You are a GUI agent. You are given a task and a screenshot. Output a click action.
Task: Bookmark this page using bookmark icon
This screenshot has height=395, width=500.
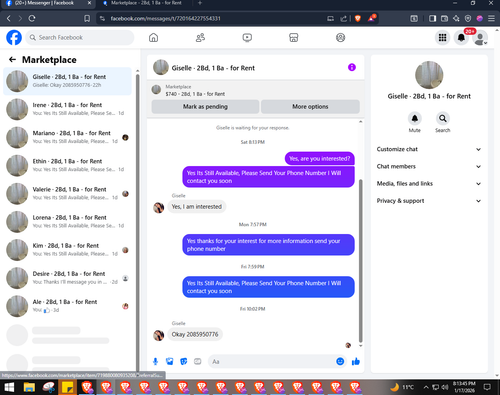pos(87,18)
